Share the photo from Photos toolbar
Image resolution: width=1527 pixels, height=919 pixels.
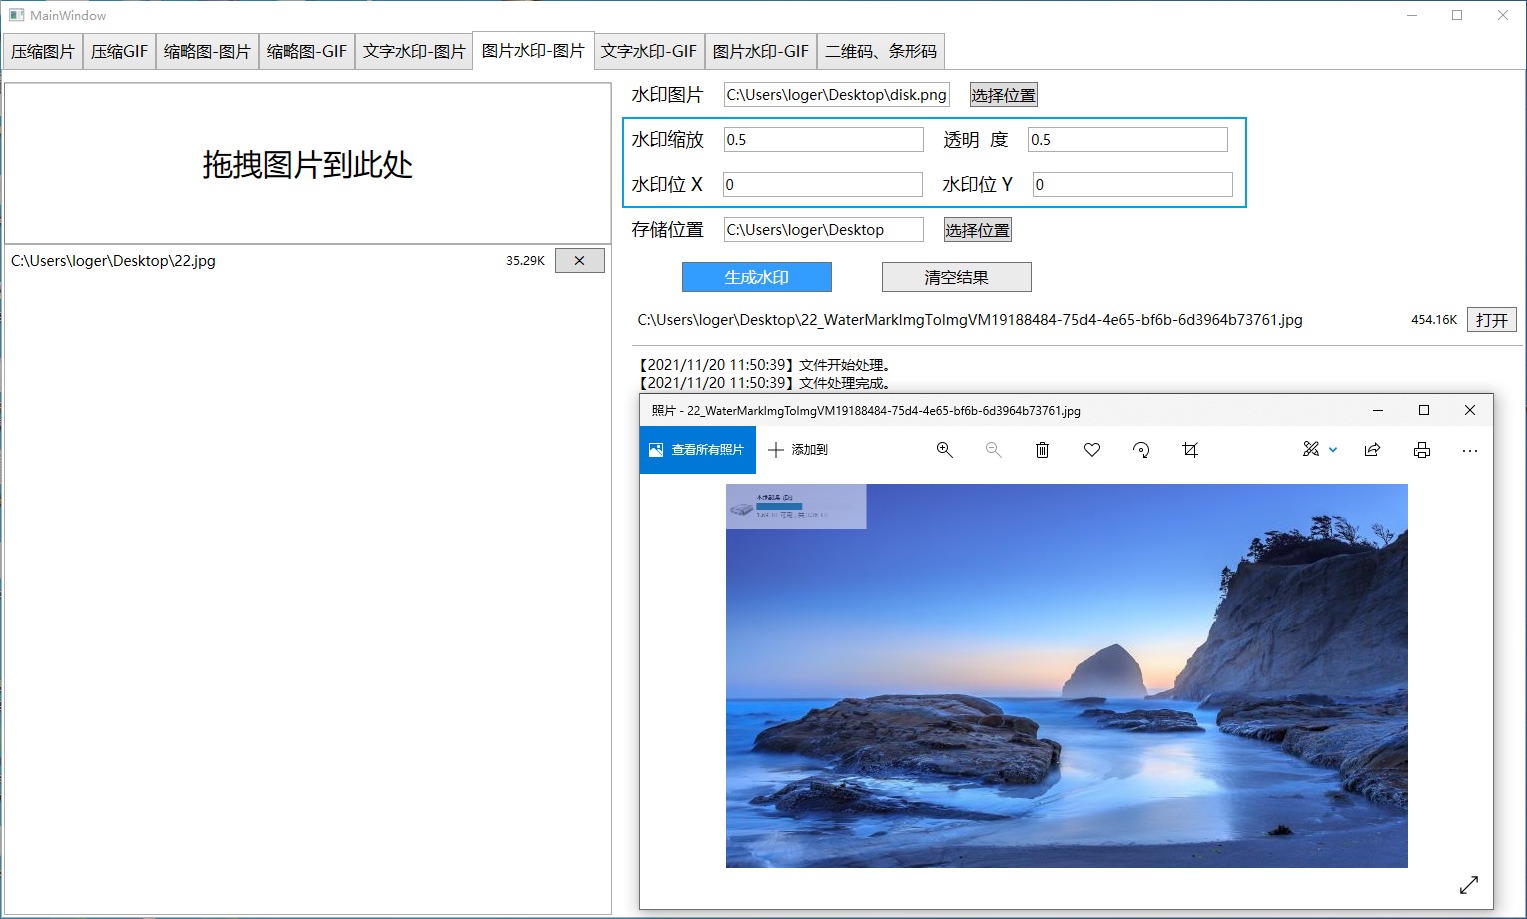point(1372,450)
